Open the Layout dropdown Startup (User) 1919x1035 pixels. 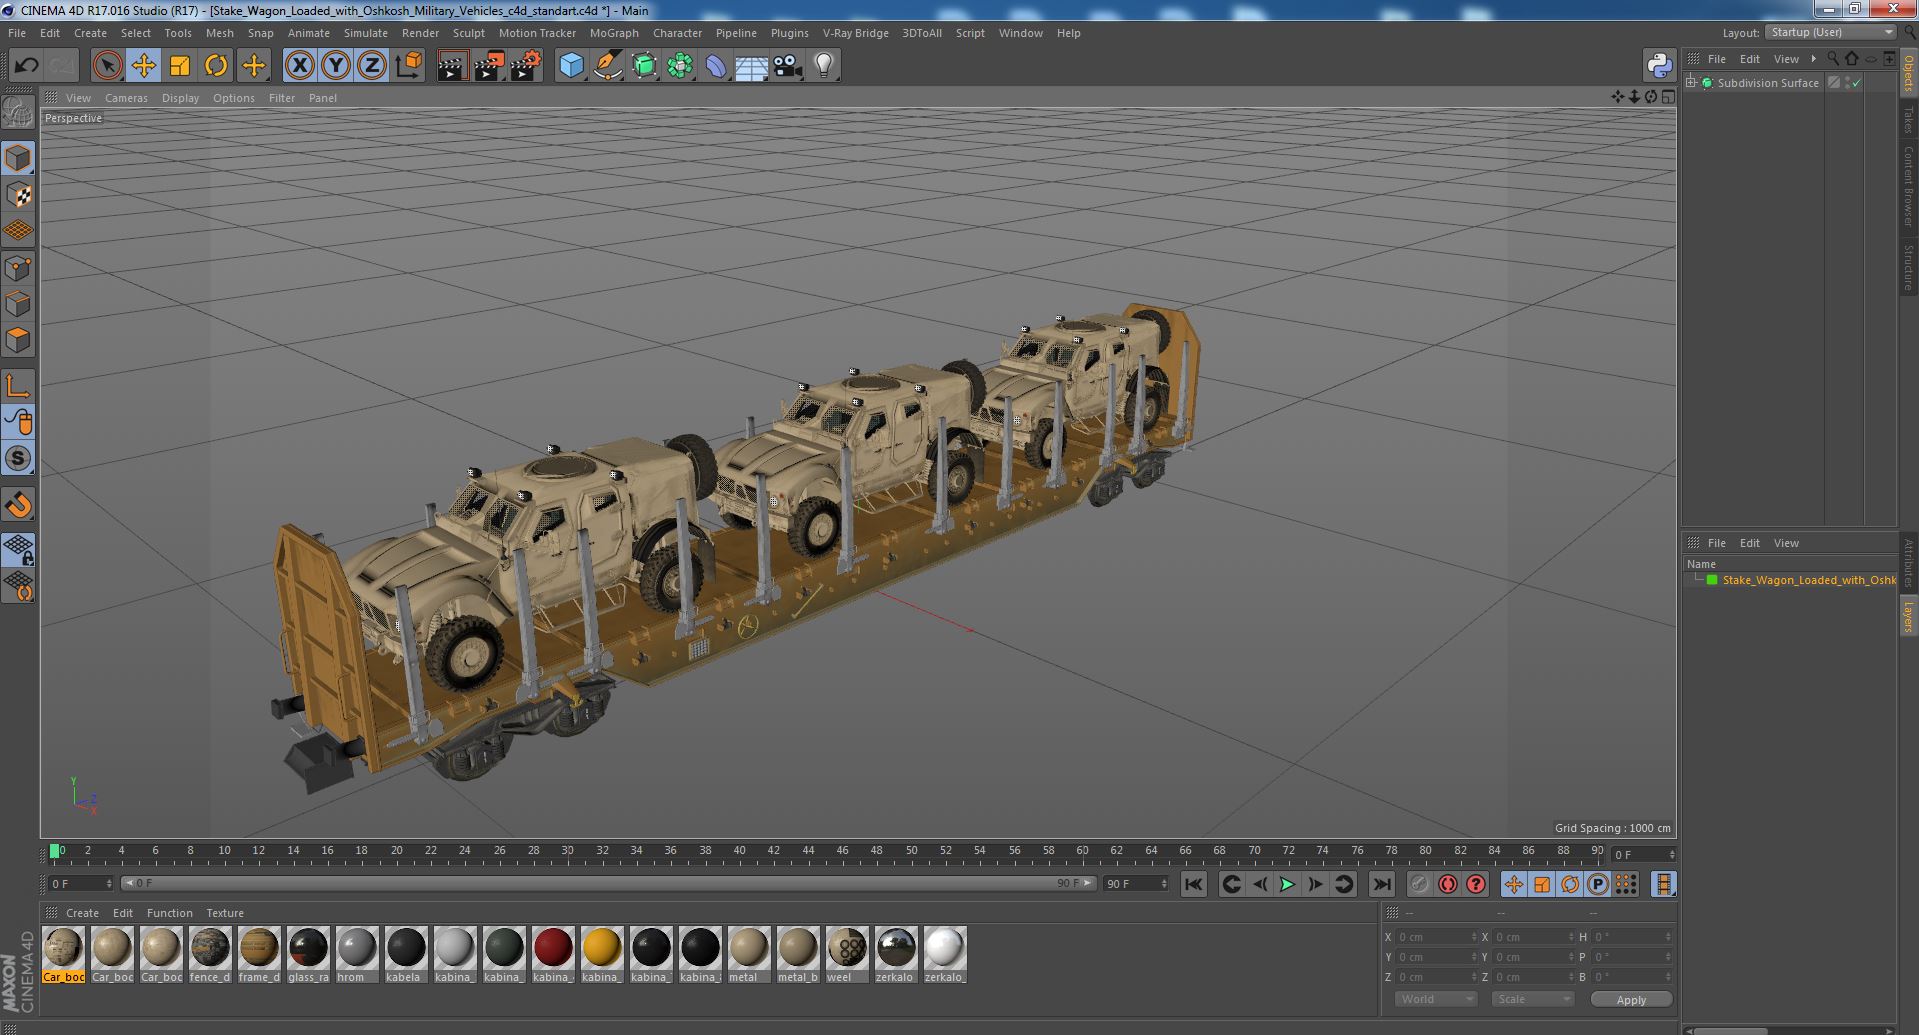pos(1832,32)
